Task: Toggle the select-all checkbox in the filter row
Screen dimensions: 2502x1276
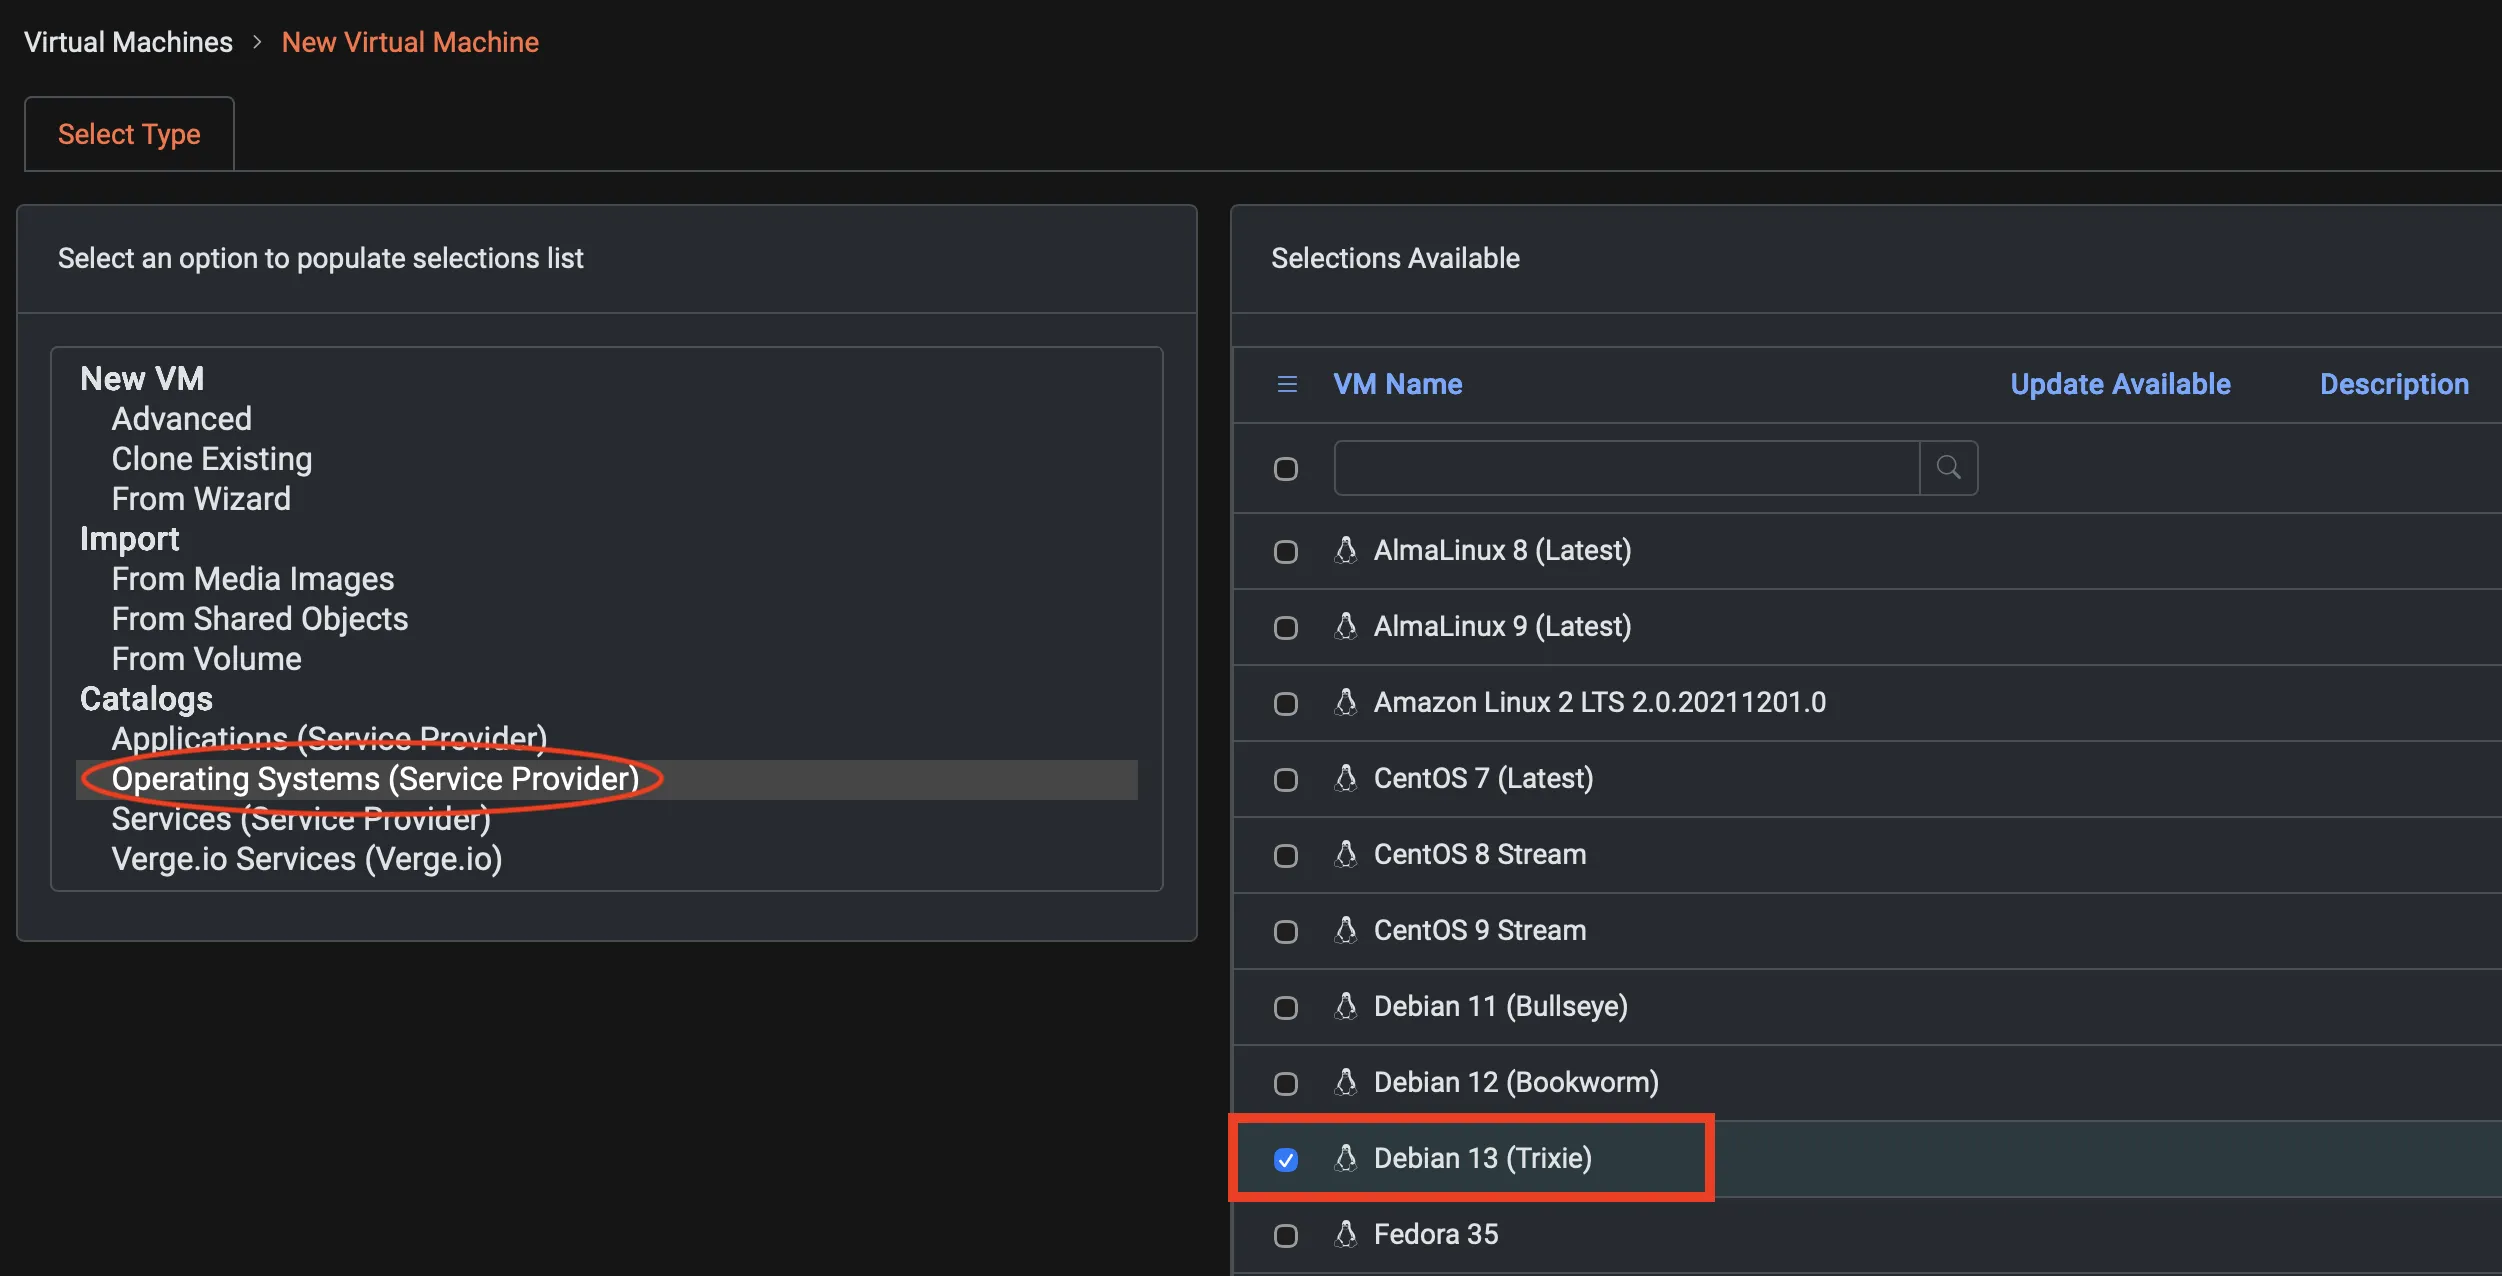Action: [1285, 467]
